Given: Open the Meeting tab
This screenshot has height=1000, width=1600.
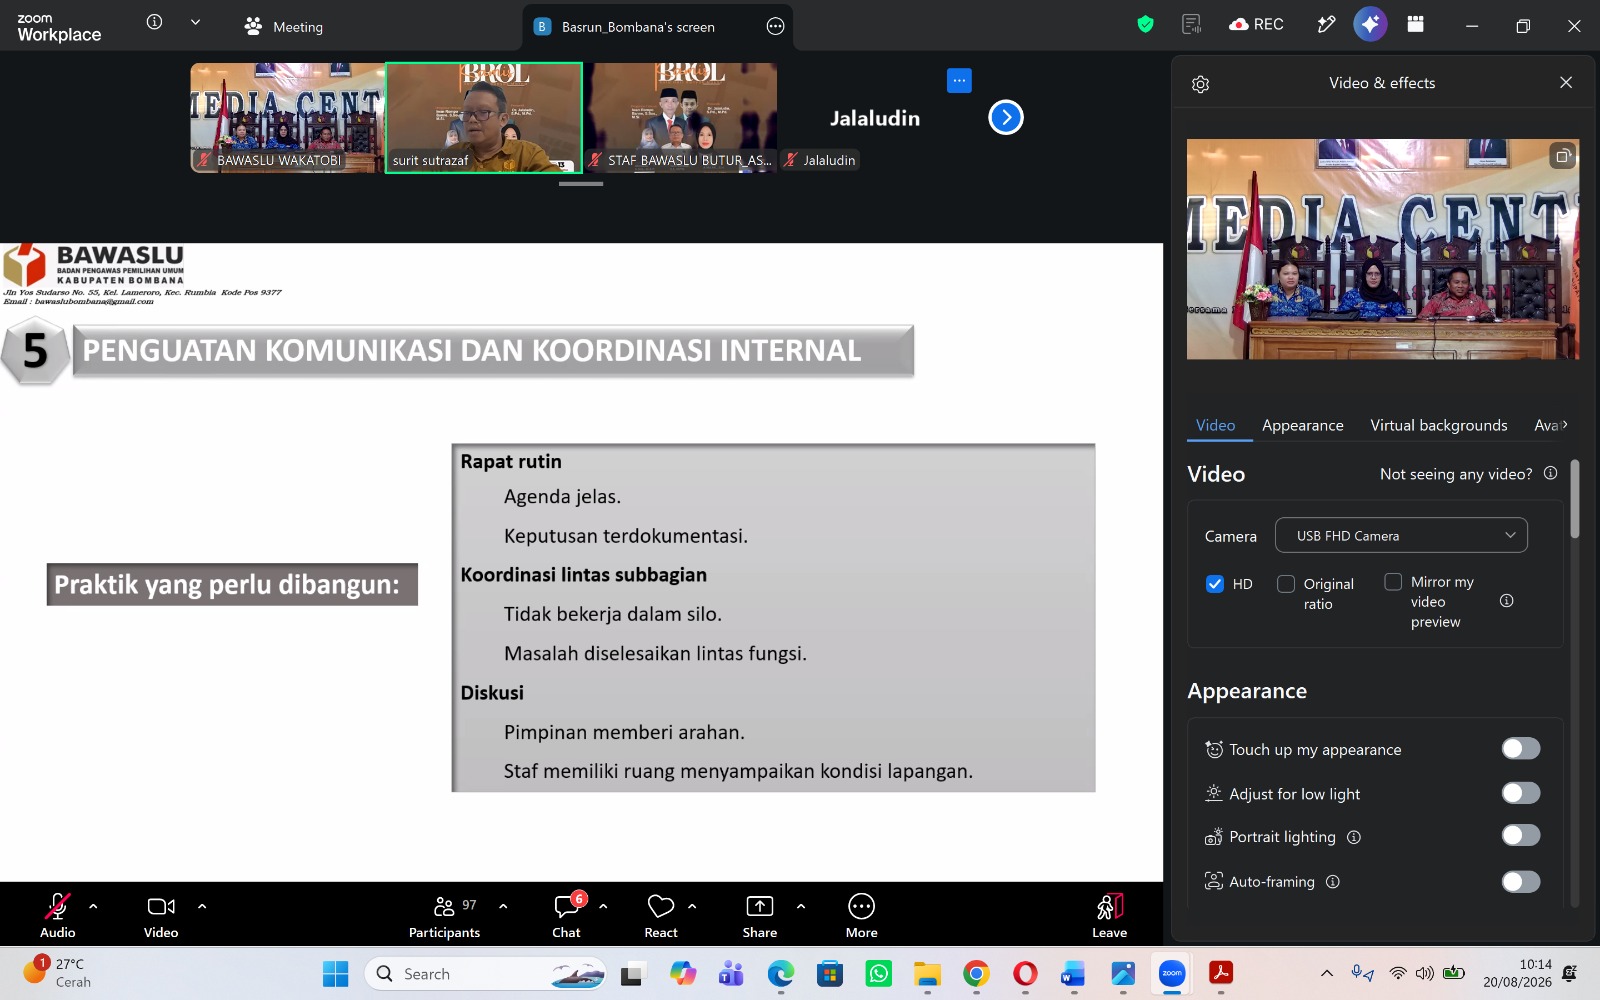Looking at the screenshot, I should tap(284, 27).
